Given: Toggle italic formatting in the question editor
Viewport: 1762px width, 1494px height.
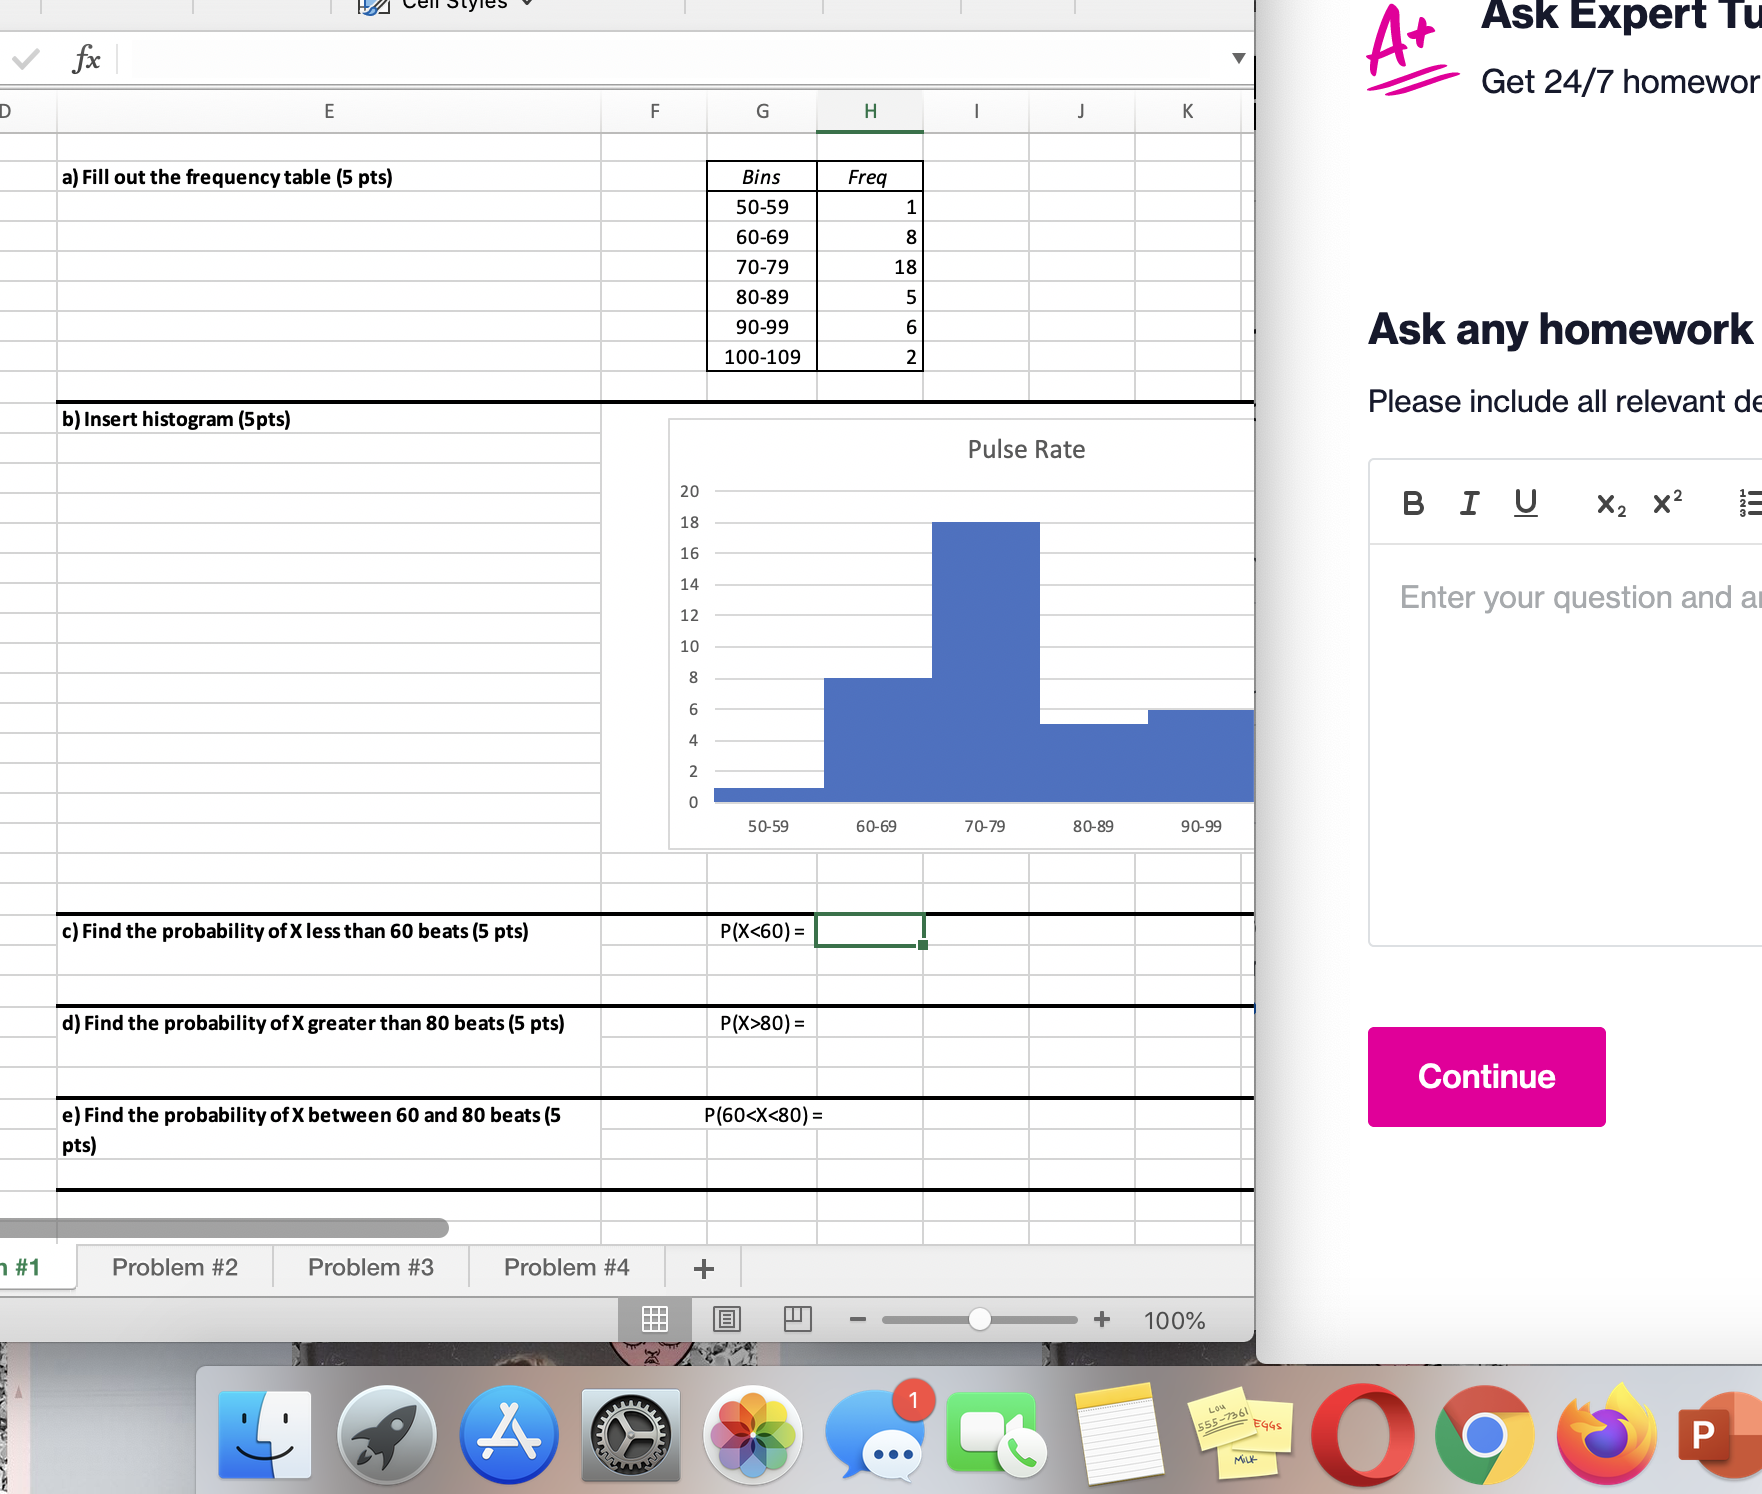Looking at the screenshot, I should click(x=1468, y=503).
